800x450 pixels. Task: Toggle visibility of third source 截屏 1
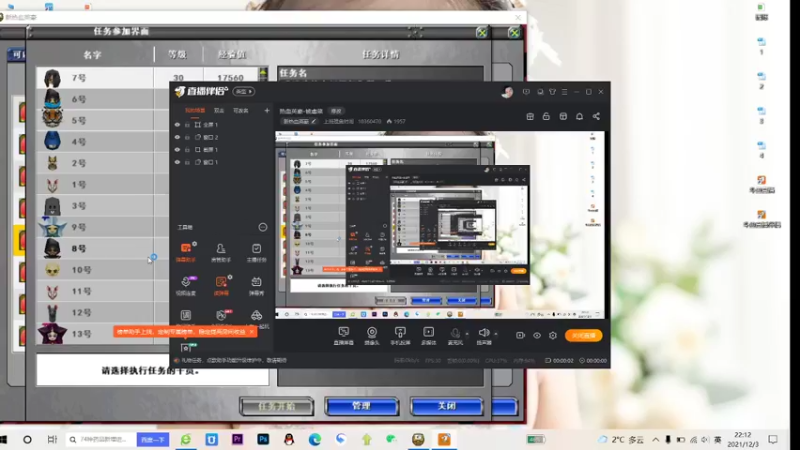pyautogui.click(x=177, y=149)
